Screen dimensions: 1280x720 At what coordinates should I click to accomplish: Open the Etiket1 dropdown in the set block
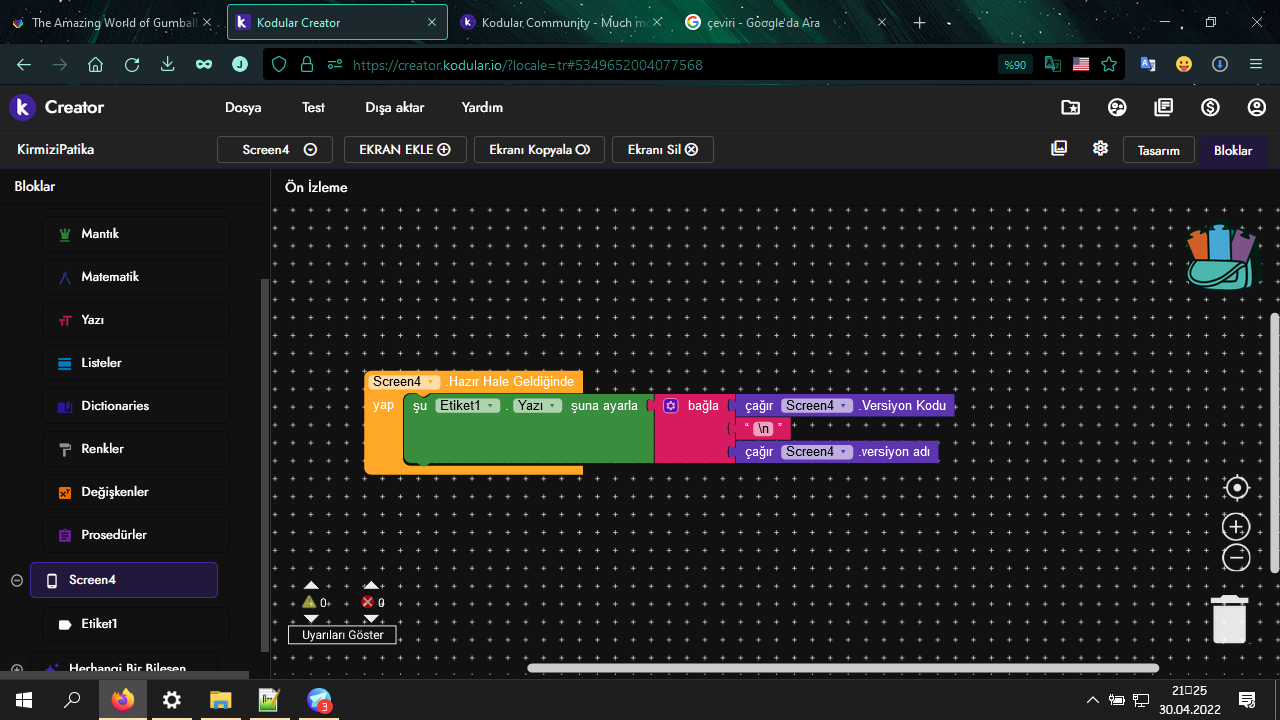468,406
